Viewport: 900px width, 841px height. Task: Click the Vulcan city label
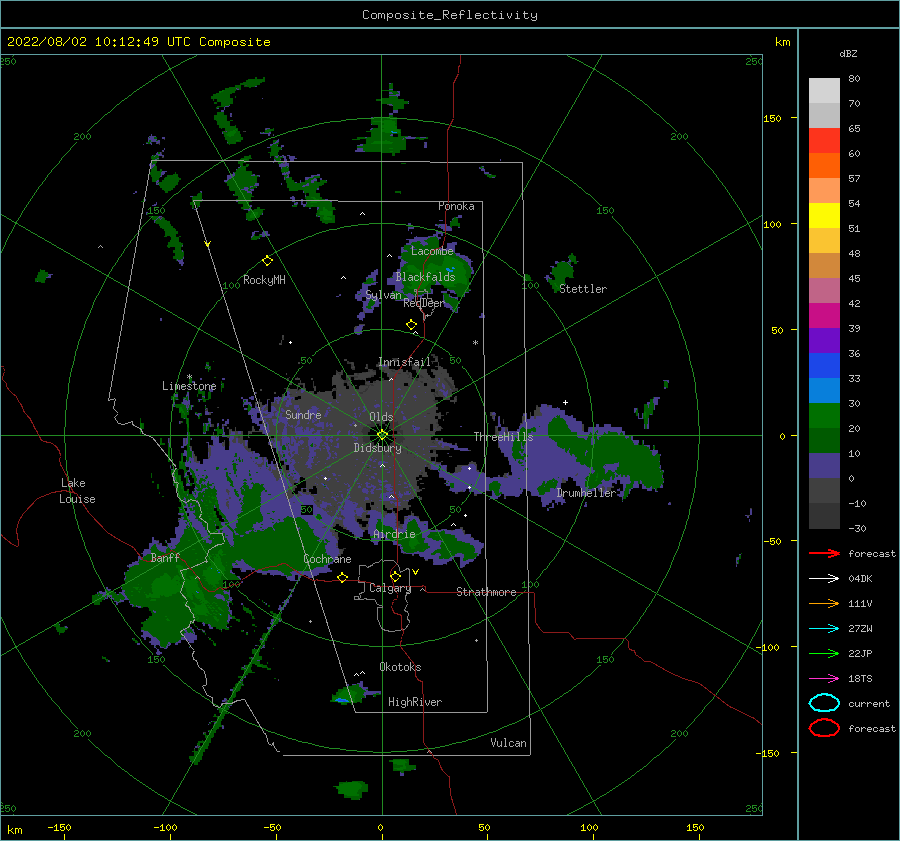point(508,743)
